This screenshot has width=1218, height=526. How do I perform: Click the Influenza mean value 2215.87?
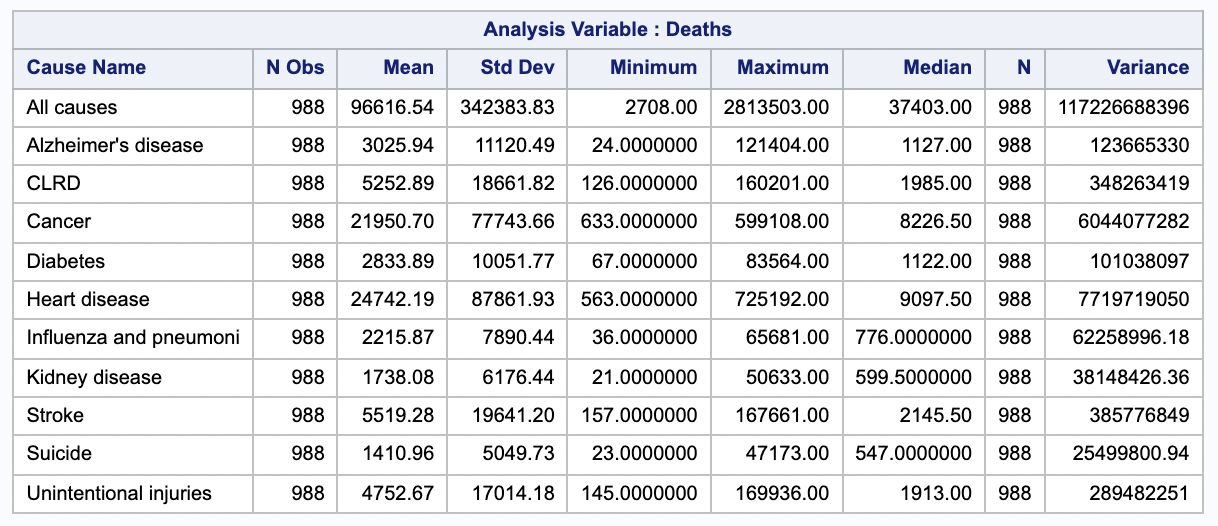(x=398, y=338)
